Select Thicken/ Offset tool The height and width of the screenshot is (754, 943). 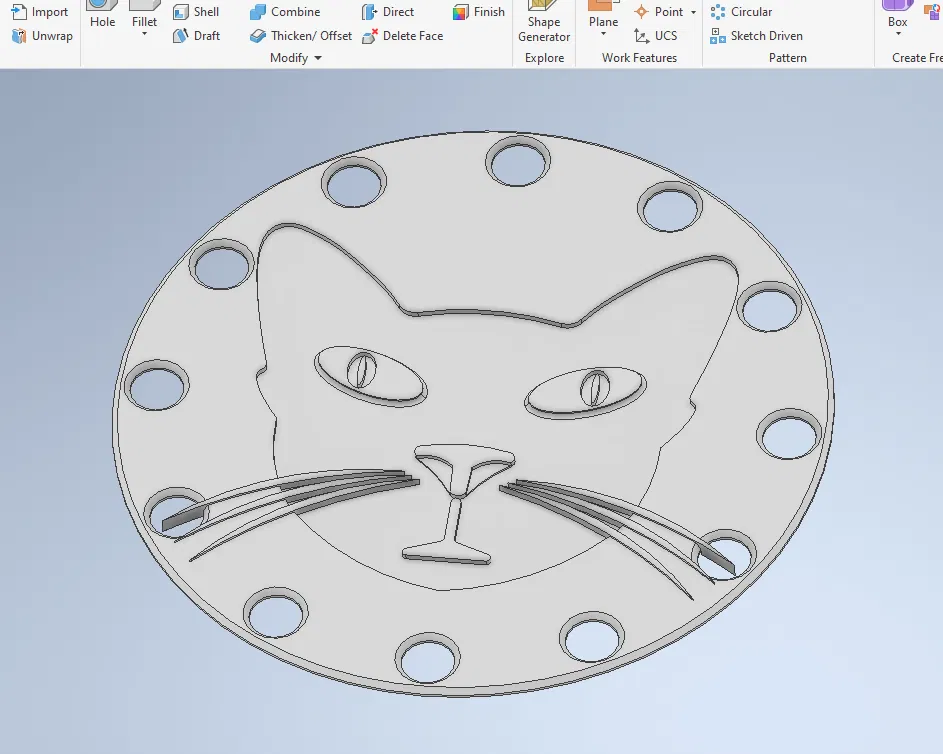tap(301, 36)
